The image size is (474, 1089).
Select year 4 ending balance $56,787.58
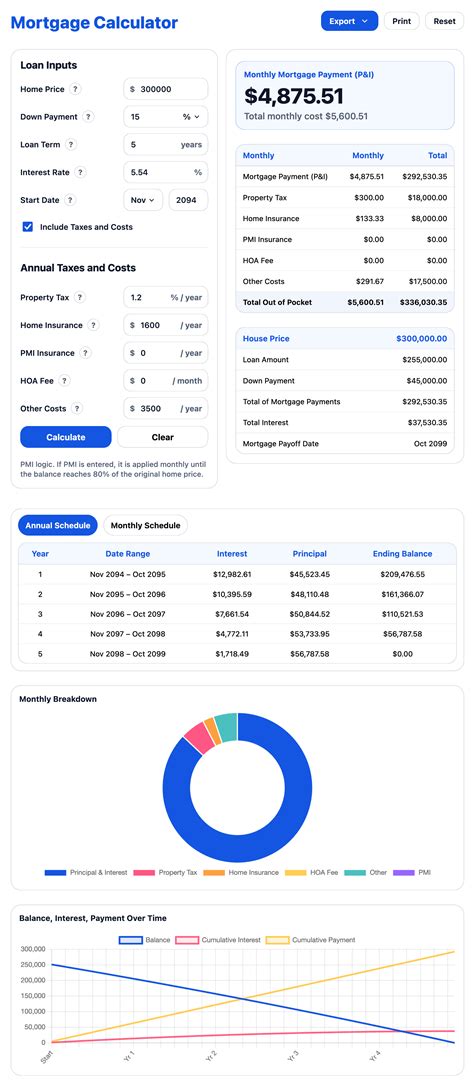(402, 633)
